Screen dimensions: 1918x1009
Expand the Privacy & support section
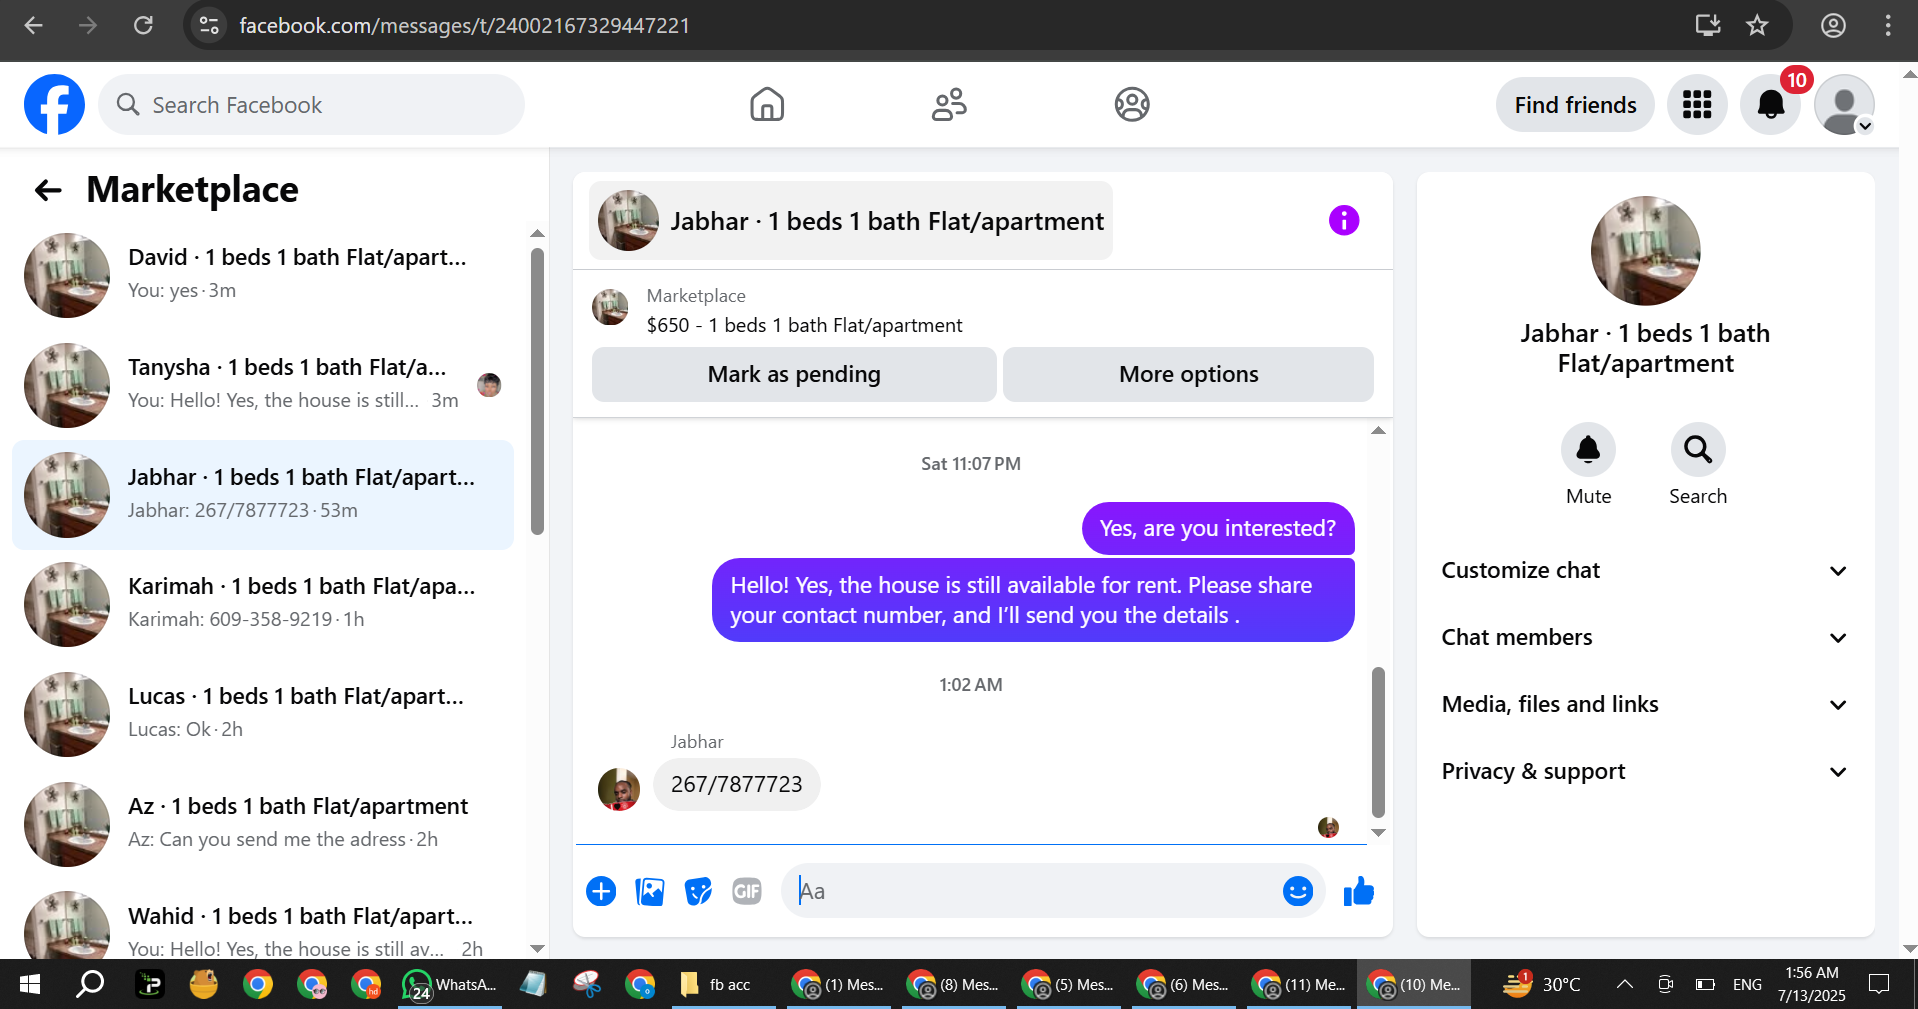1645,771
